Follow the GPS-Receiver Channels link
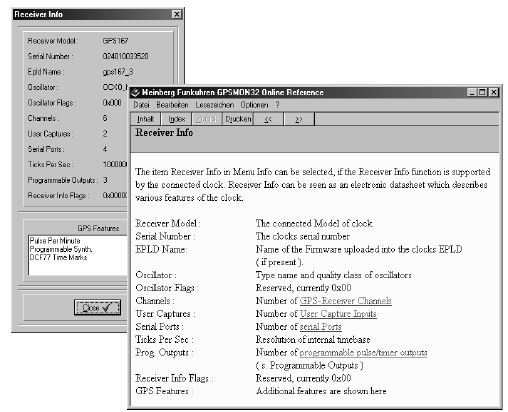Image resolution: width=508 pixels, height=412 pixels. pos(345,301)
